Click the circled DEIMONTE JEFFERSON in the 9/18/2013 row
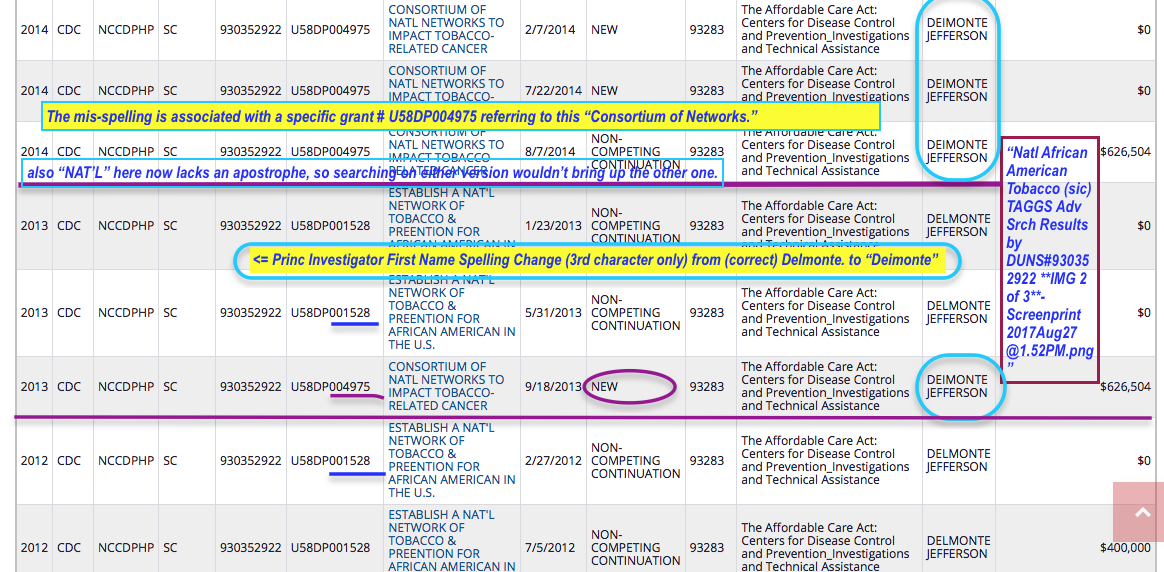Screen dimensions: 1164x572 957,386
